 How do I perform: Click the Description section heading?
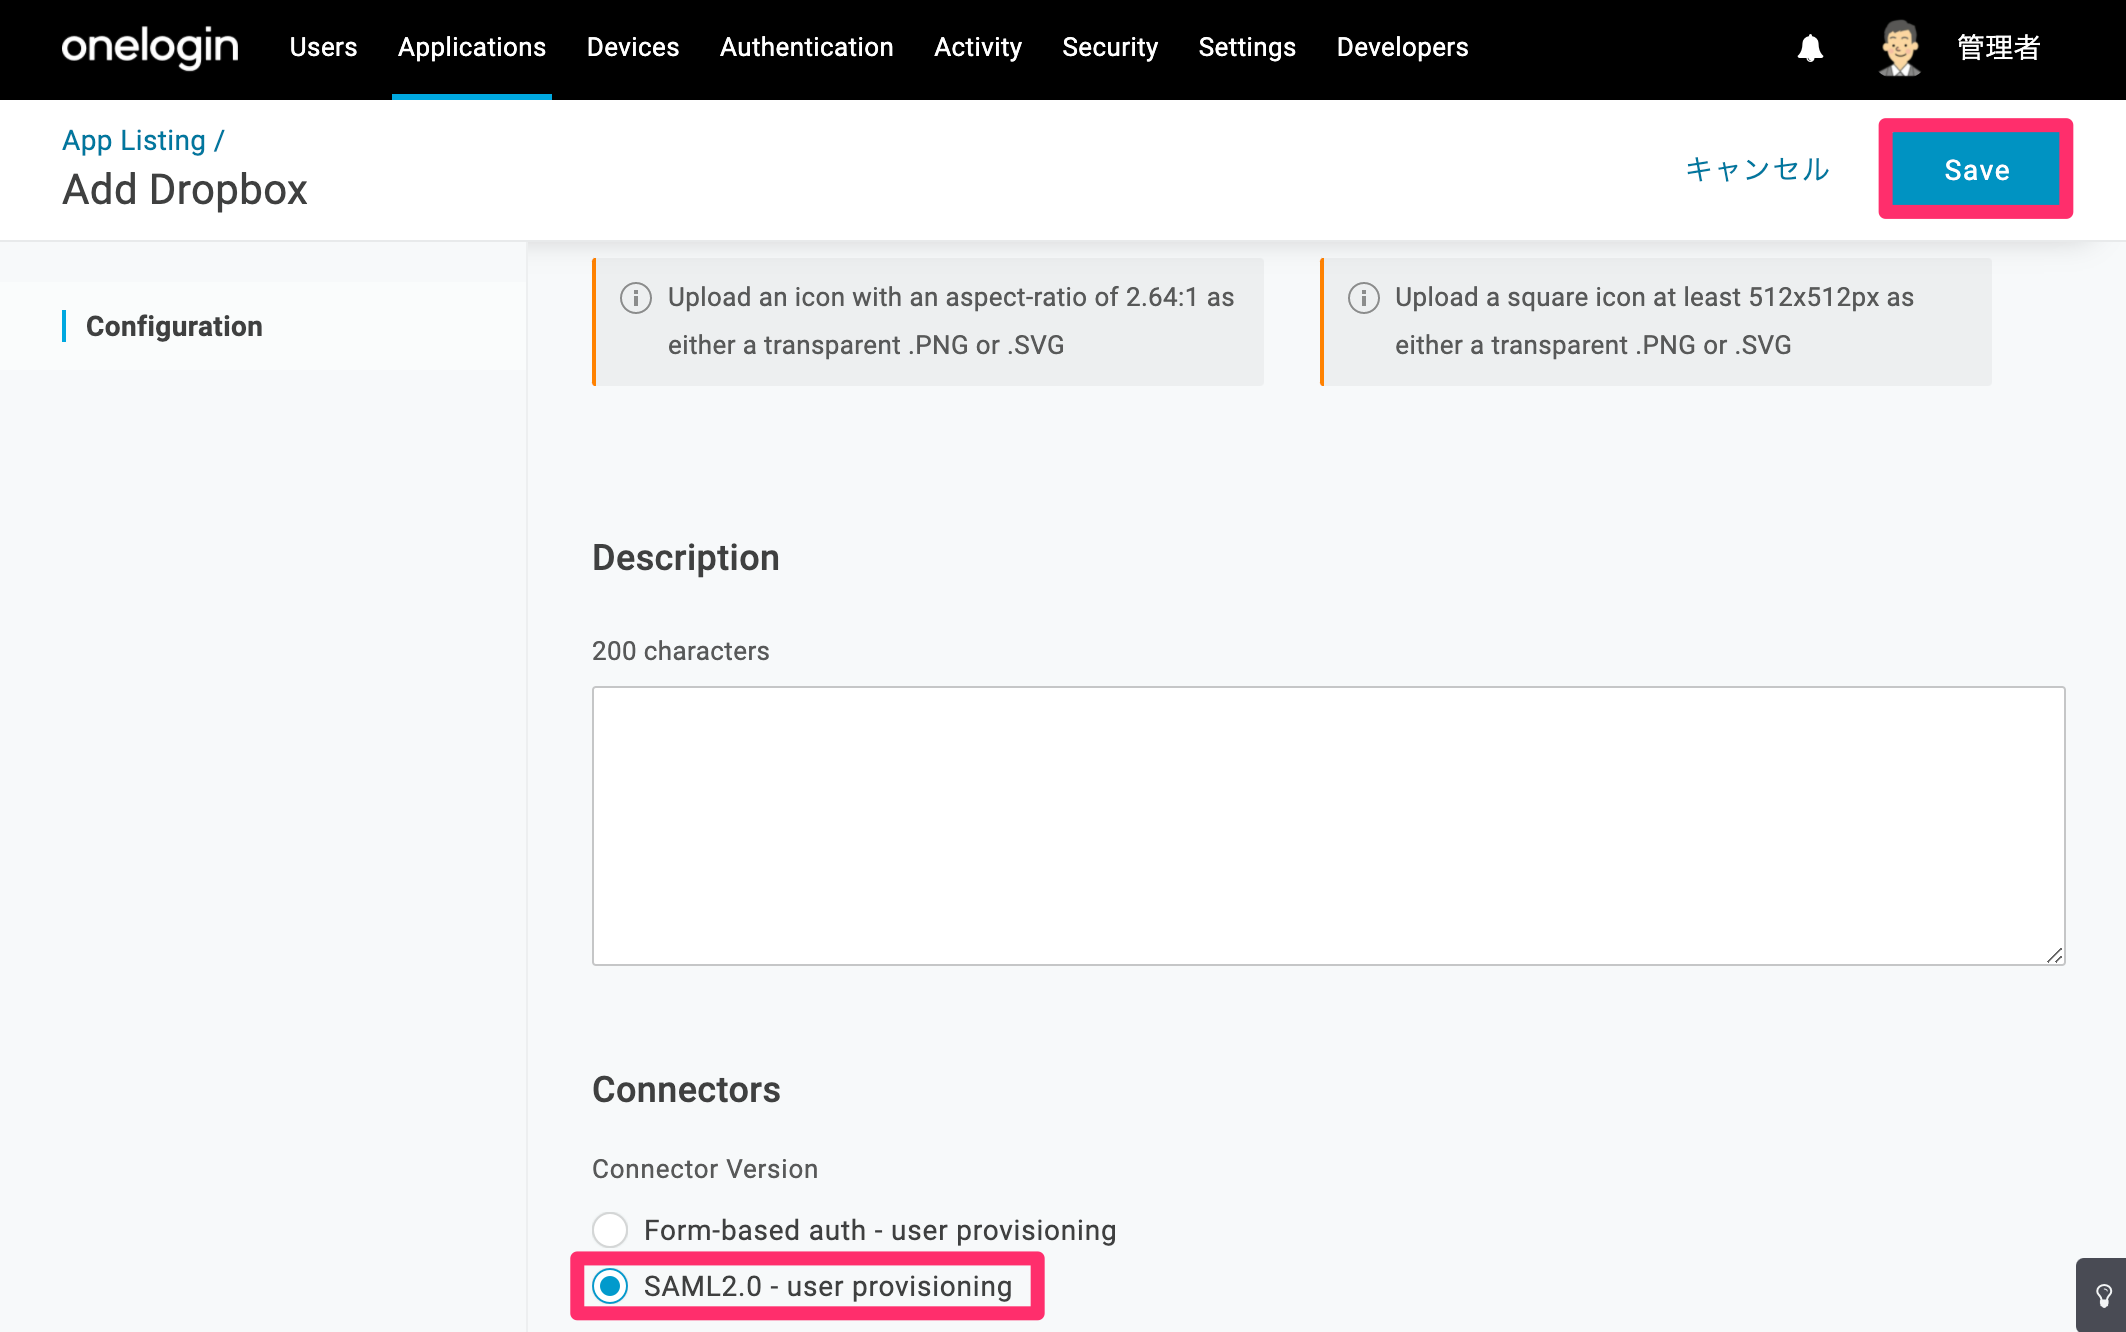[686, 558]
